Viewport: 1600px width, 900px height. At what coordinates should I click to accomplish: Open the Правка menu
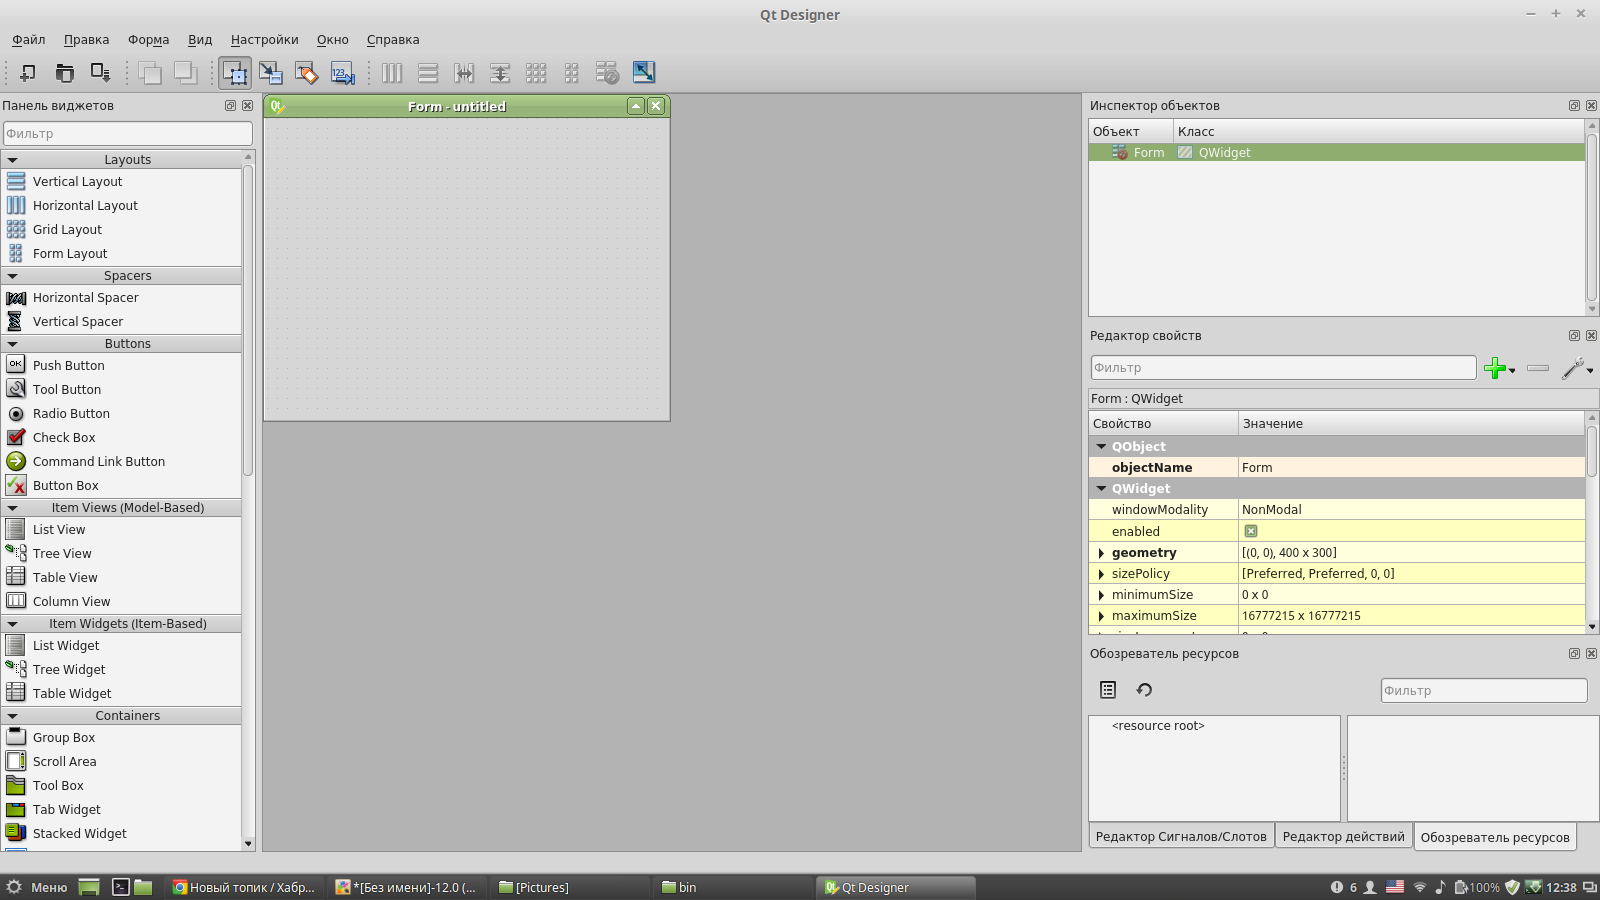(x=86, y=40)
